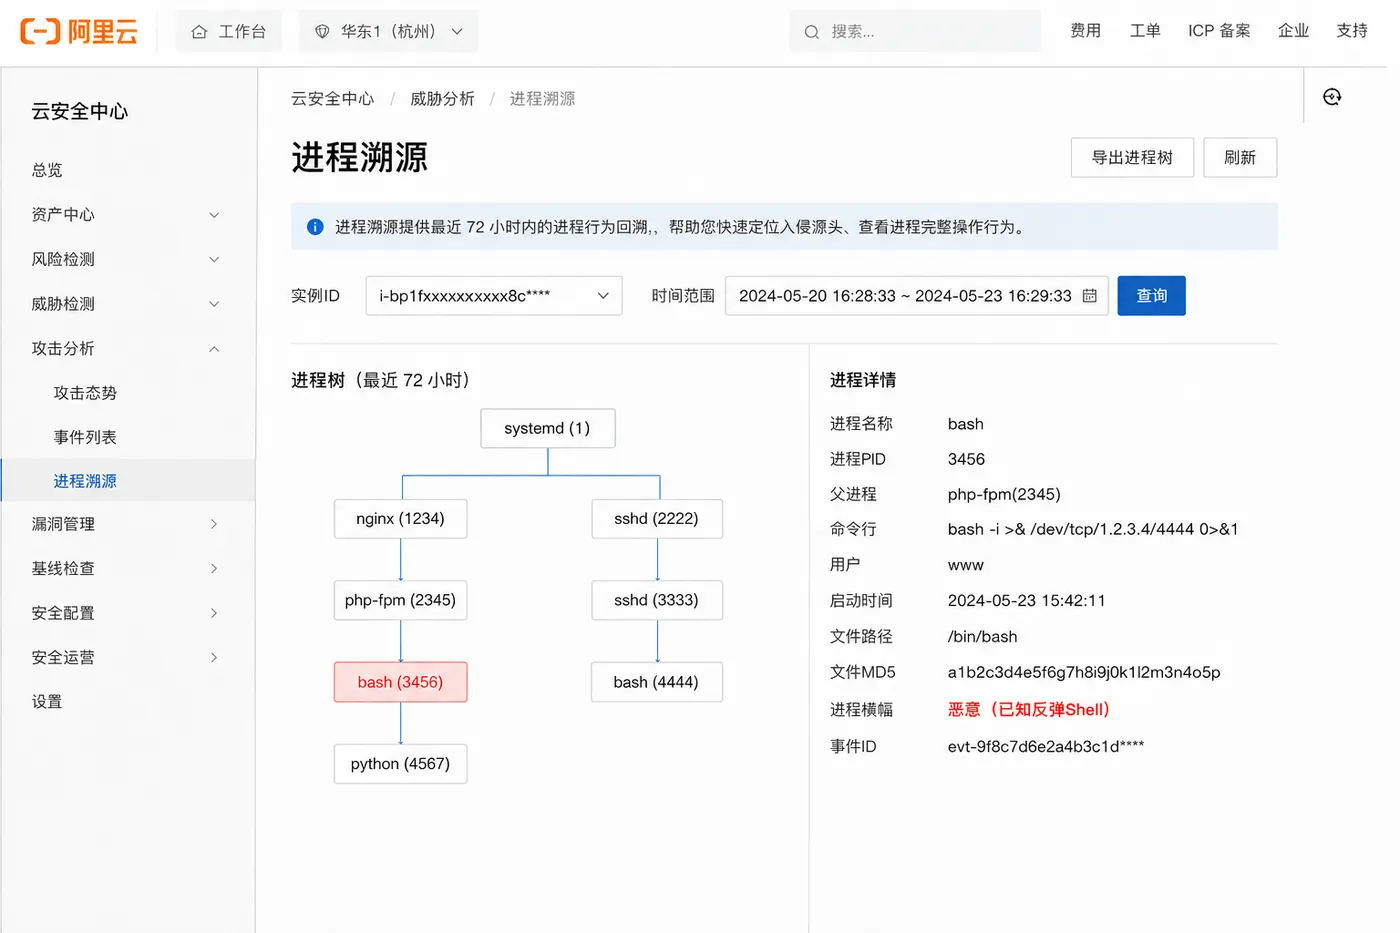1400x933 pixels.
Task: Click the event ID evt-9f8c7d6e2a4b3c1d****
Action: [x=1046, y=747]
